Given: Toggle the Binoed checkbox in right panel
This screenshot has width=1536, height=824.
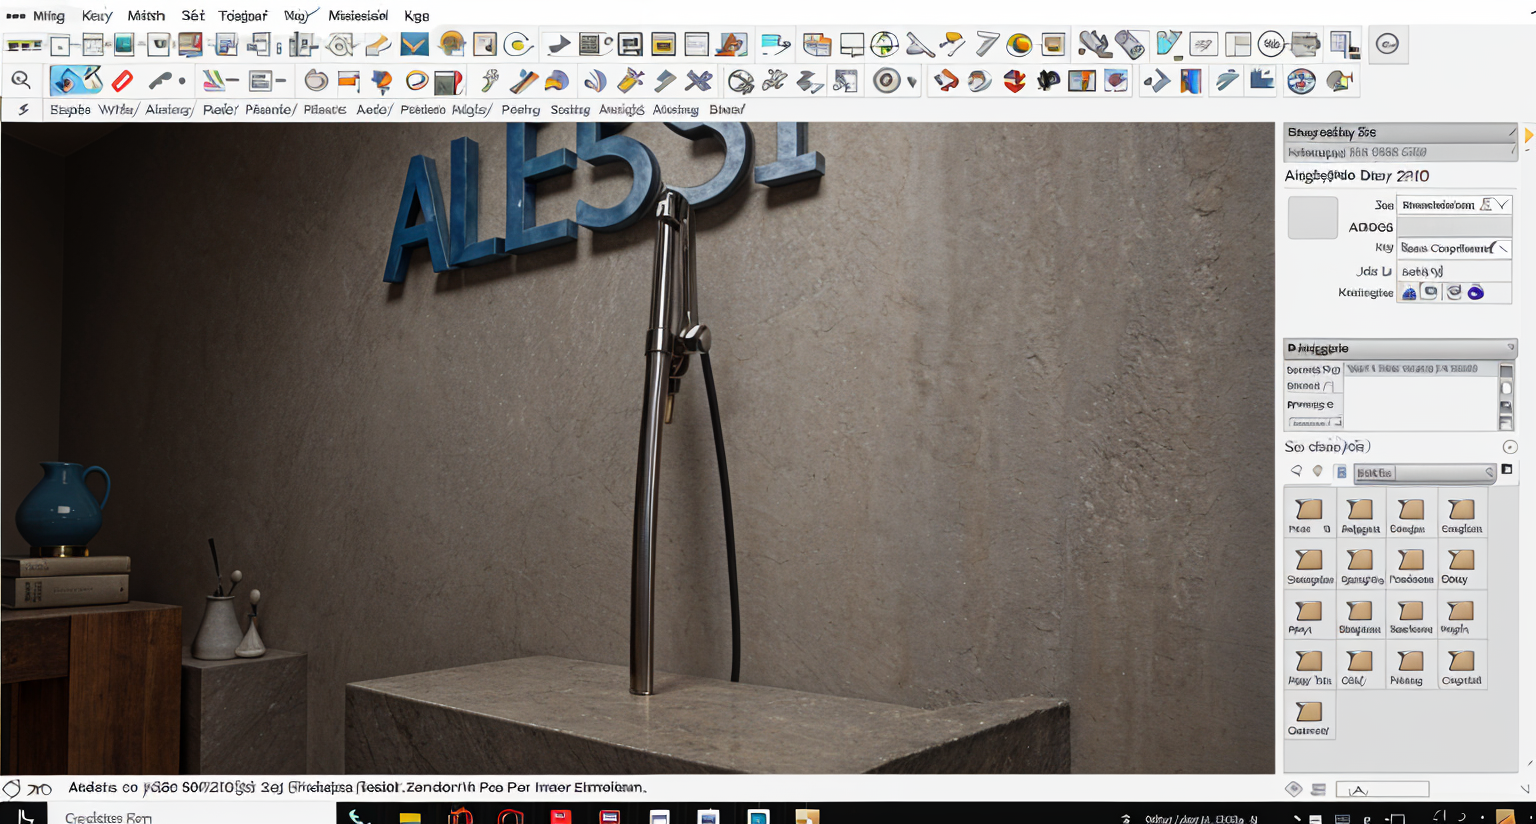Looking at the screenshot, I should [x=1328, y=386].
